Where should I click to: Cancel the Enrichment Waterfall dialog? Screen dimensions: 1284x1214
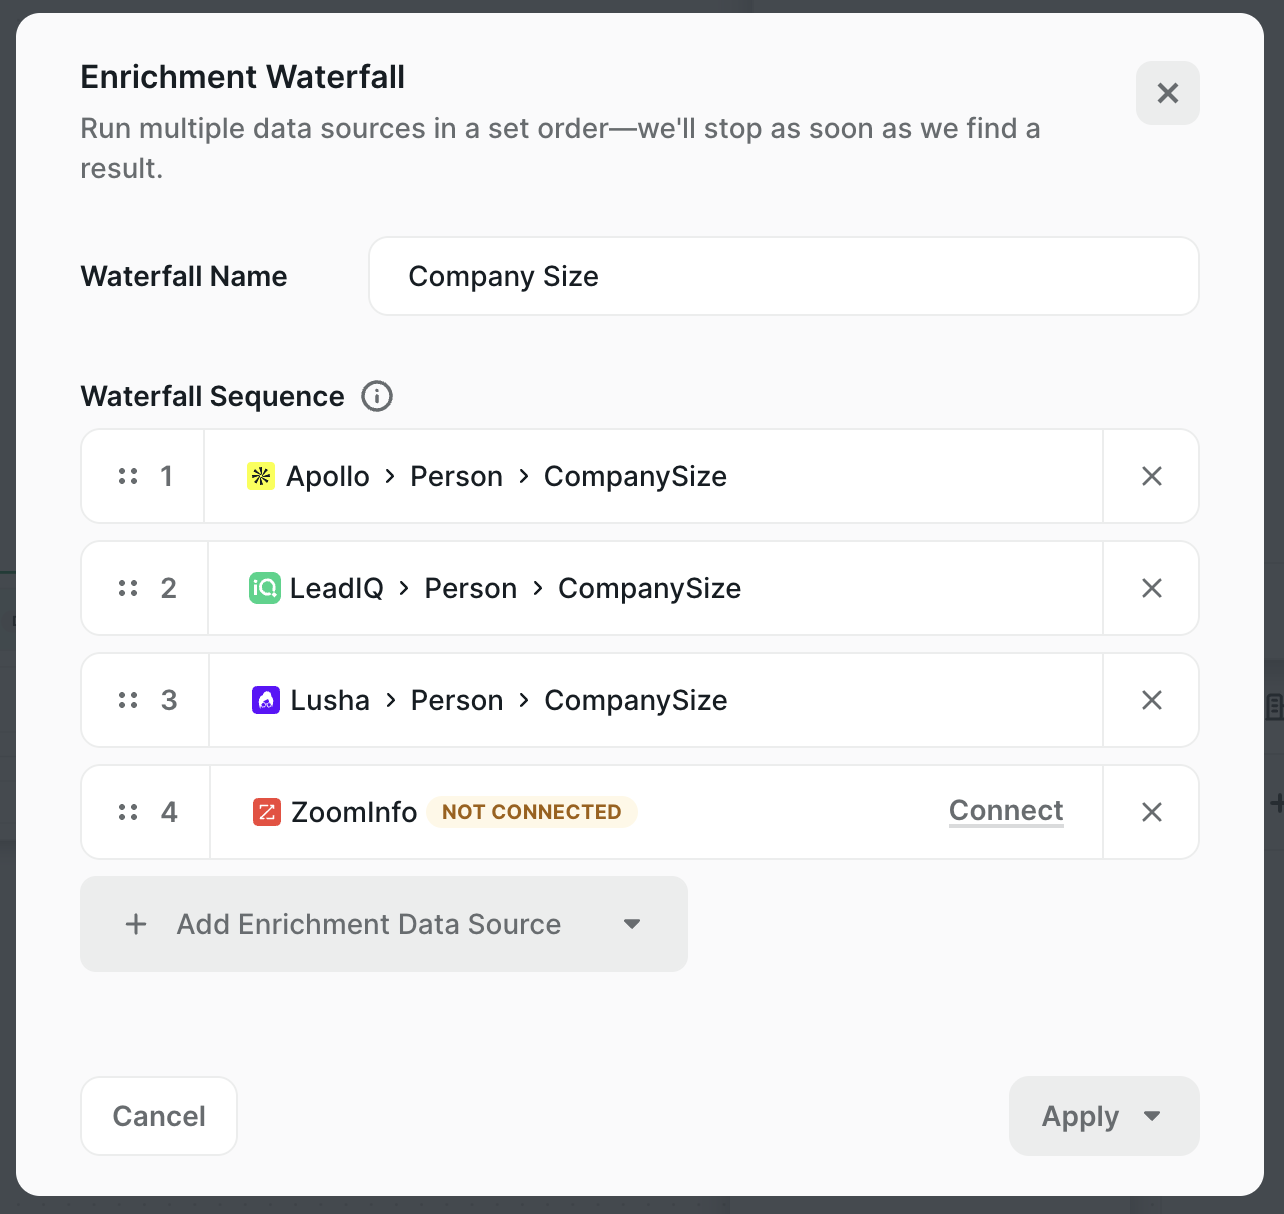point(158,1116)
